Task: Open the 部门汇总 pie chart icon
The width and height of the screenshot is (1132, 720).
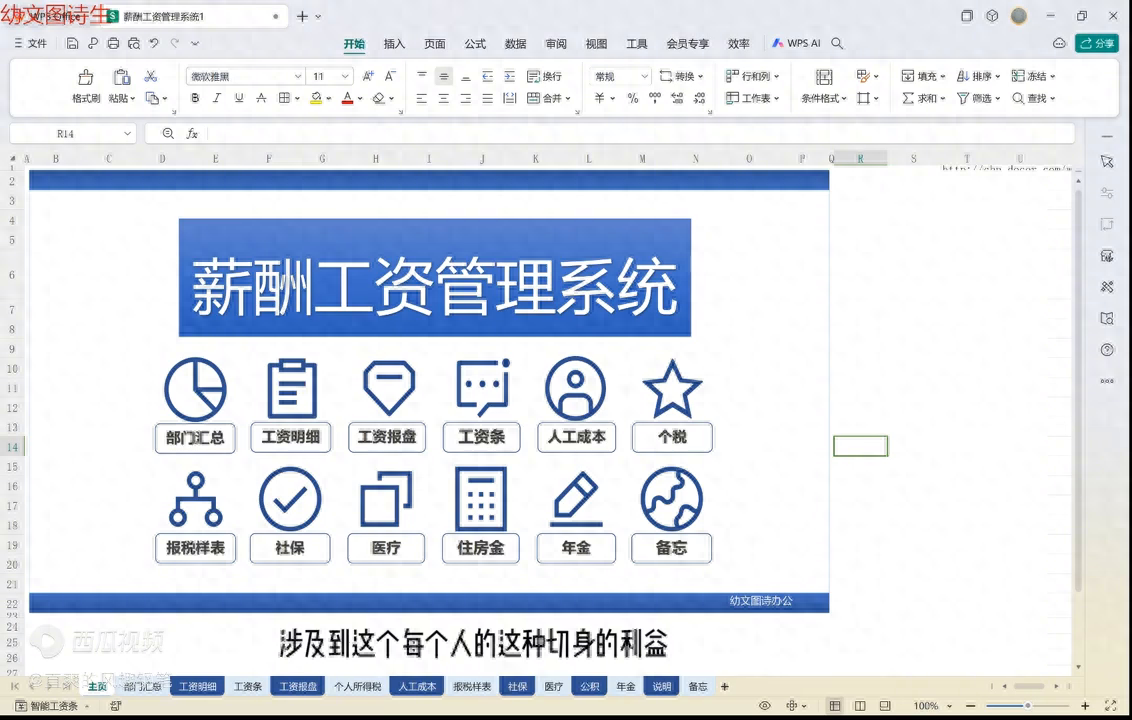Action: point(195,389)
